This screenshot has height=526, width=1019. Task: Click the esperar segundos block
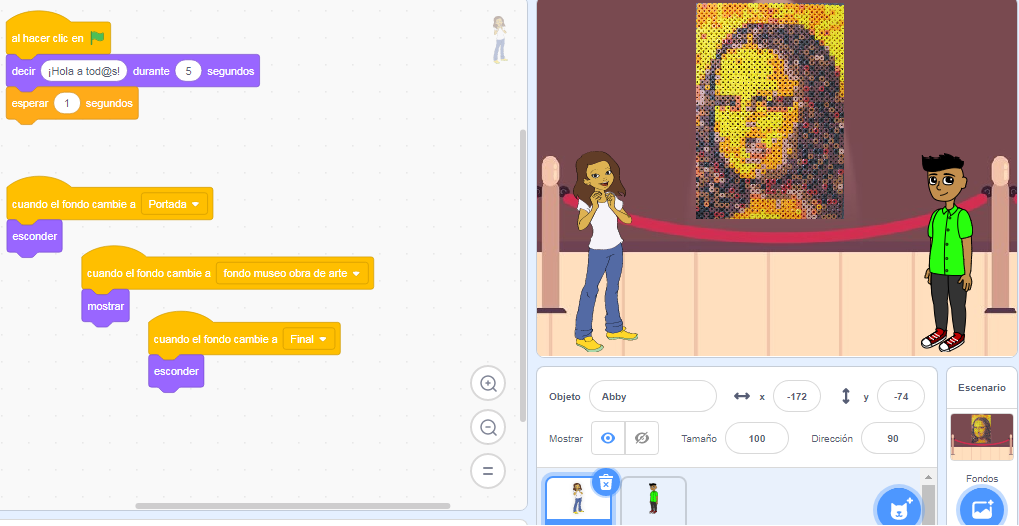coord(72,104)
